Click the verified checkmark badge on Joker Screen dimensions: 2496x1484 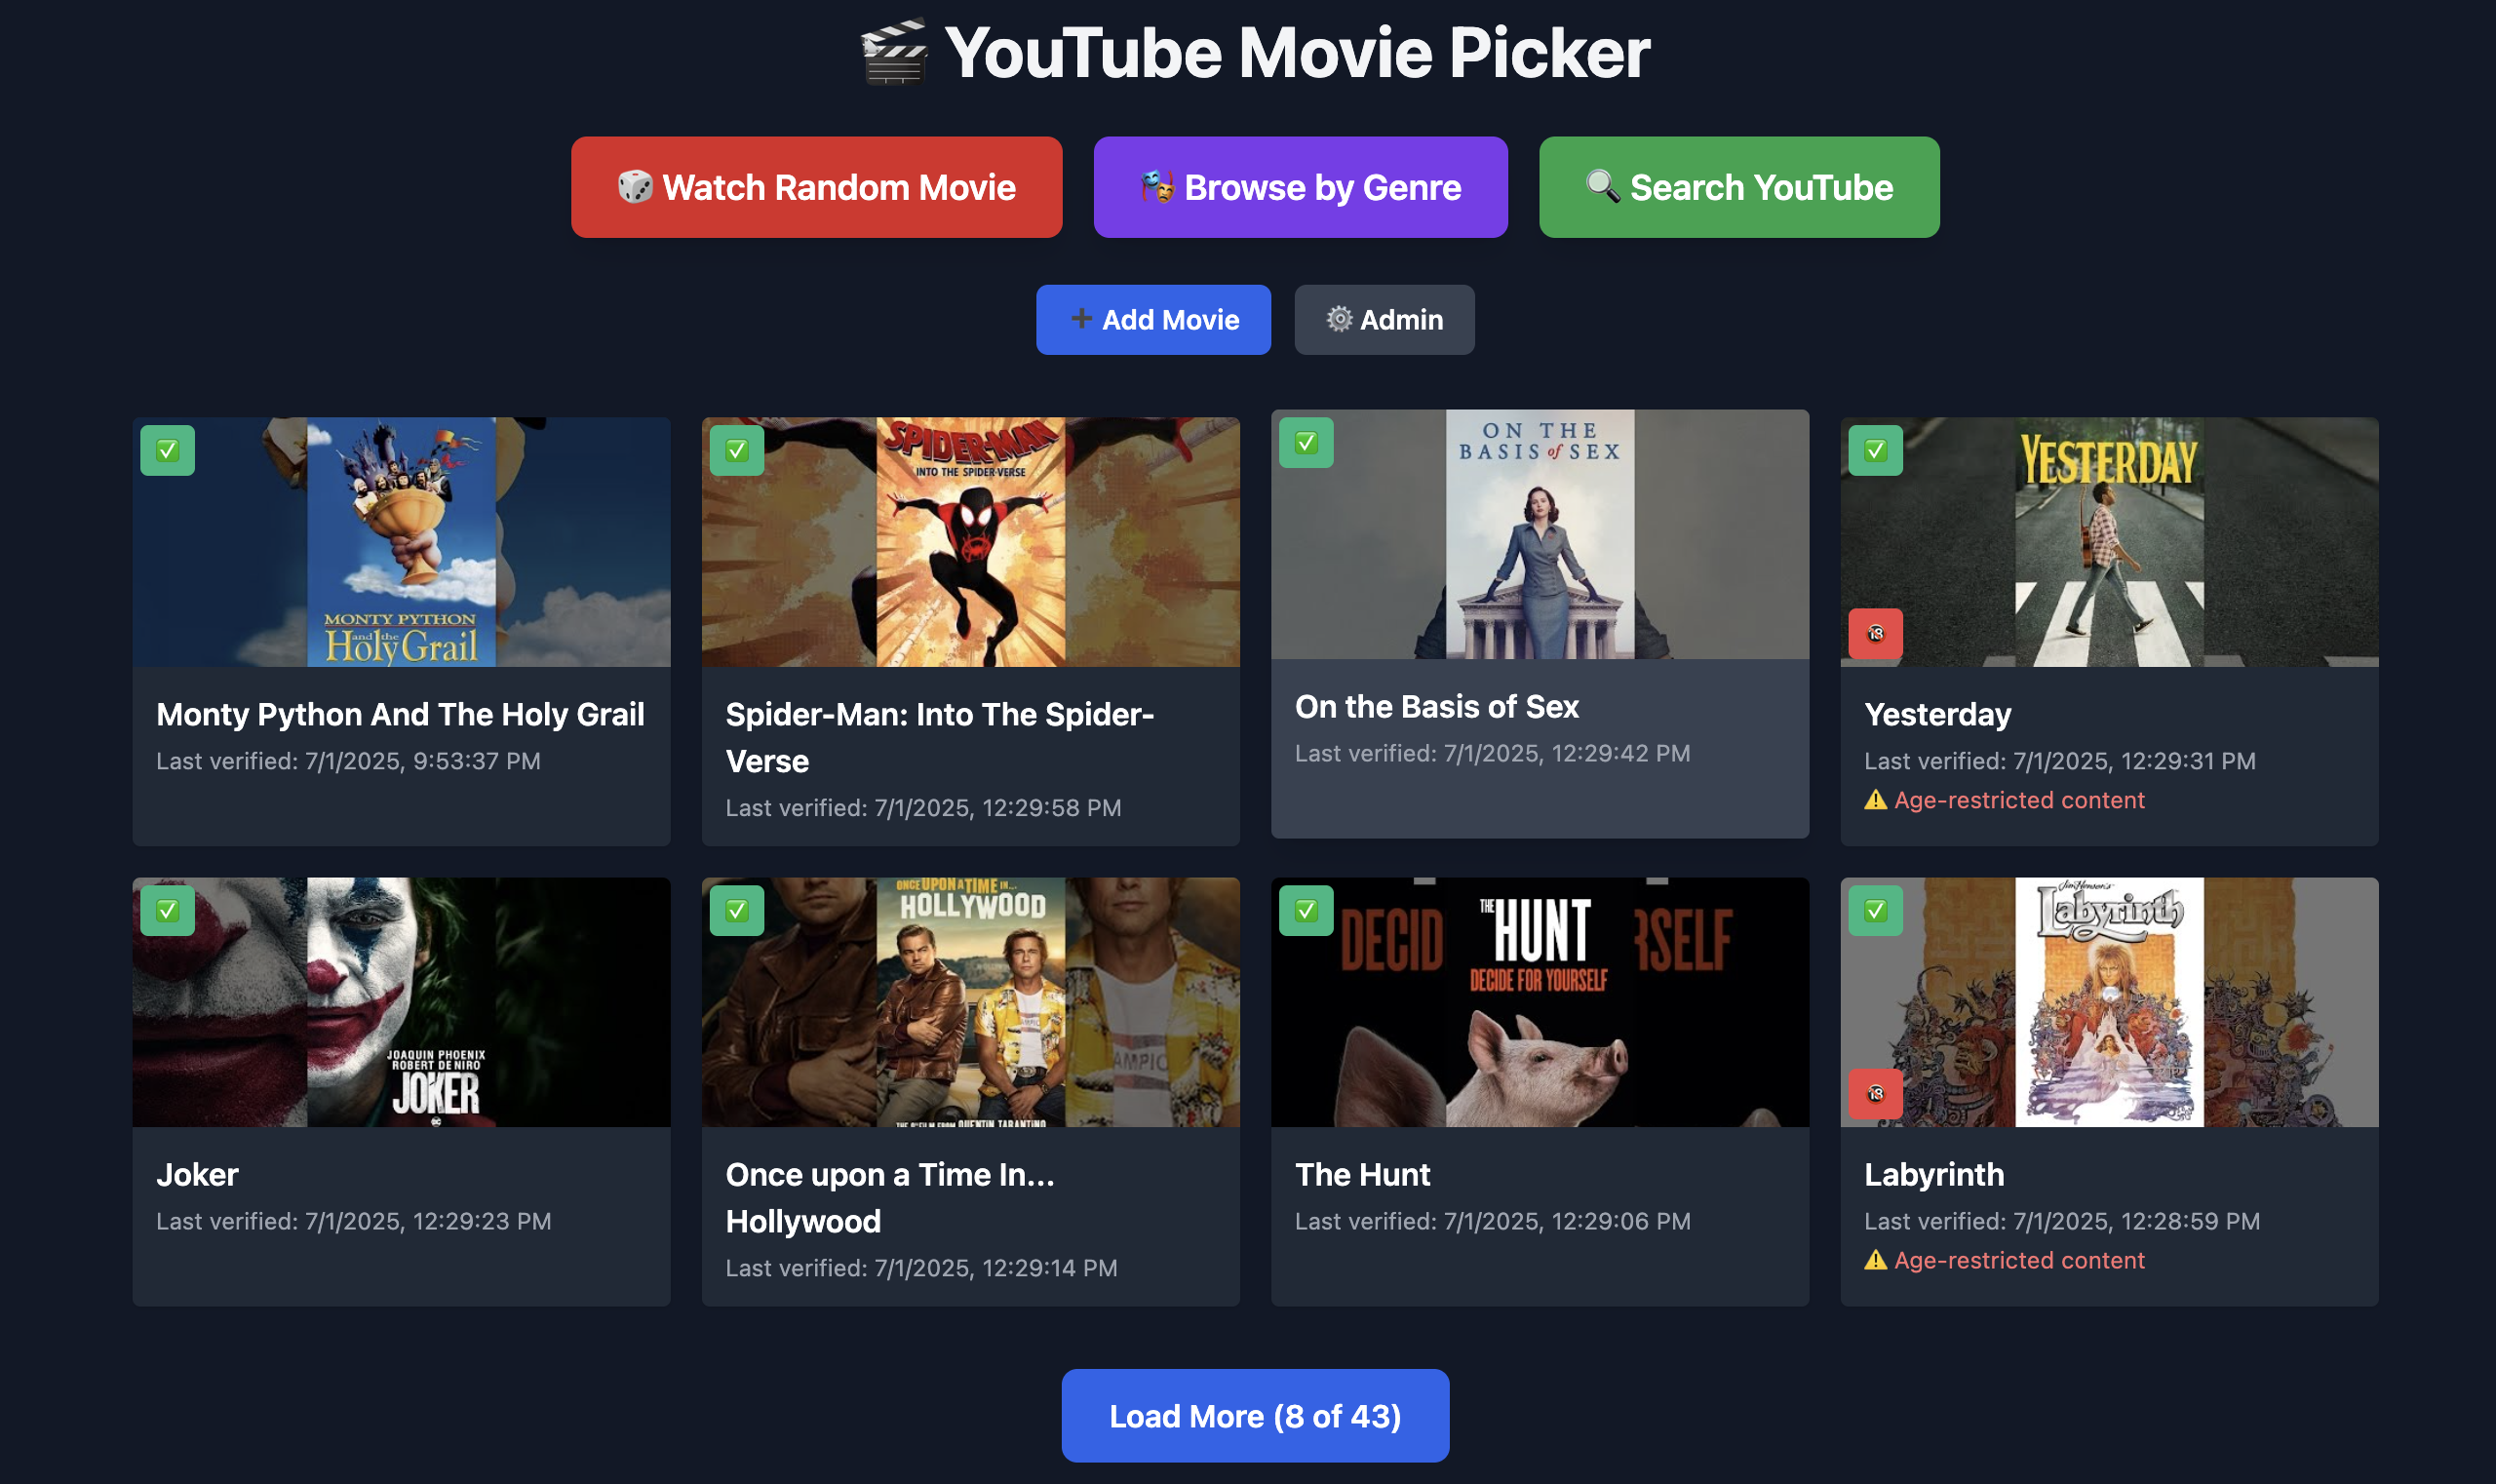tap(167, 910)
